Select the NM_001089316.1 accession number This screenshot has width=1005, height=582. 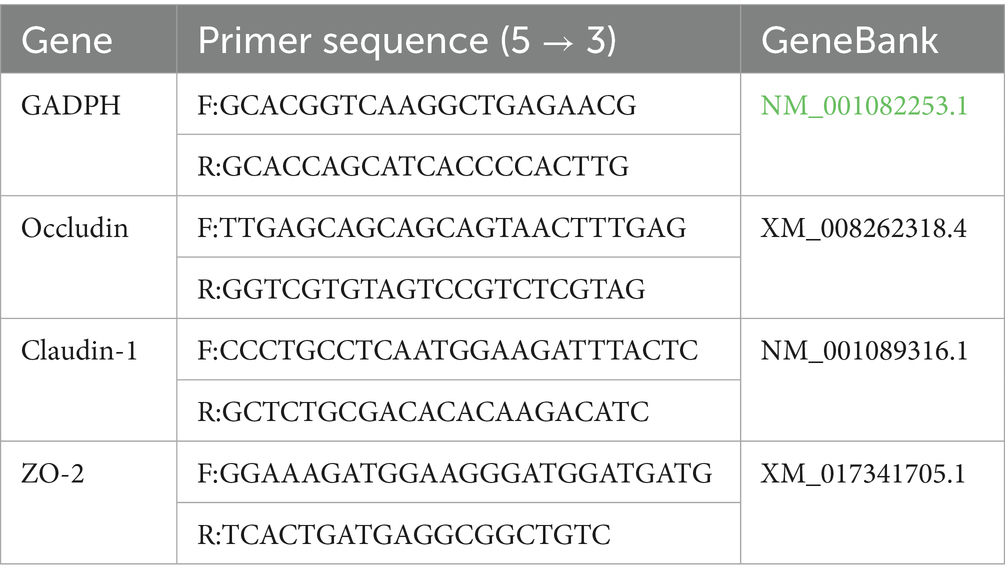[864, 351]
